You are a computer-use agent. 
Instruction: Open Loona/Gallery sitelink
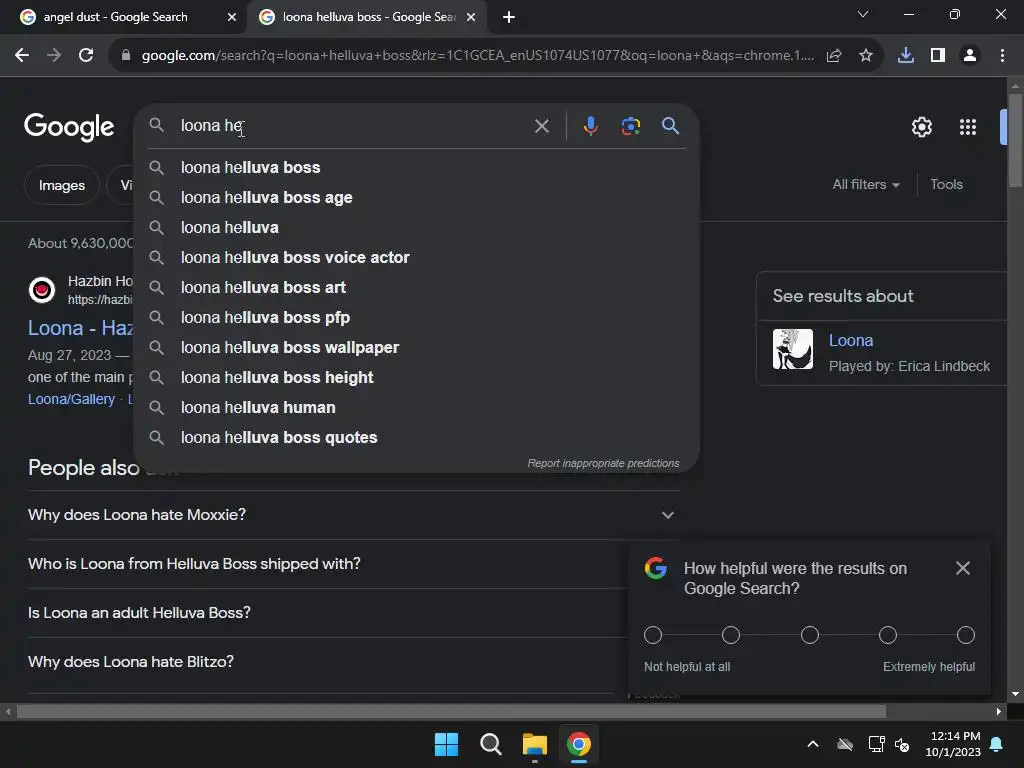71,399
